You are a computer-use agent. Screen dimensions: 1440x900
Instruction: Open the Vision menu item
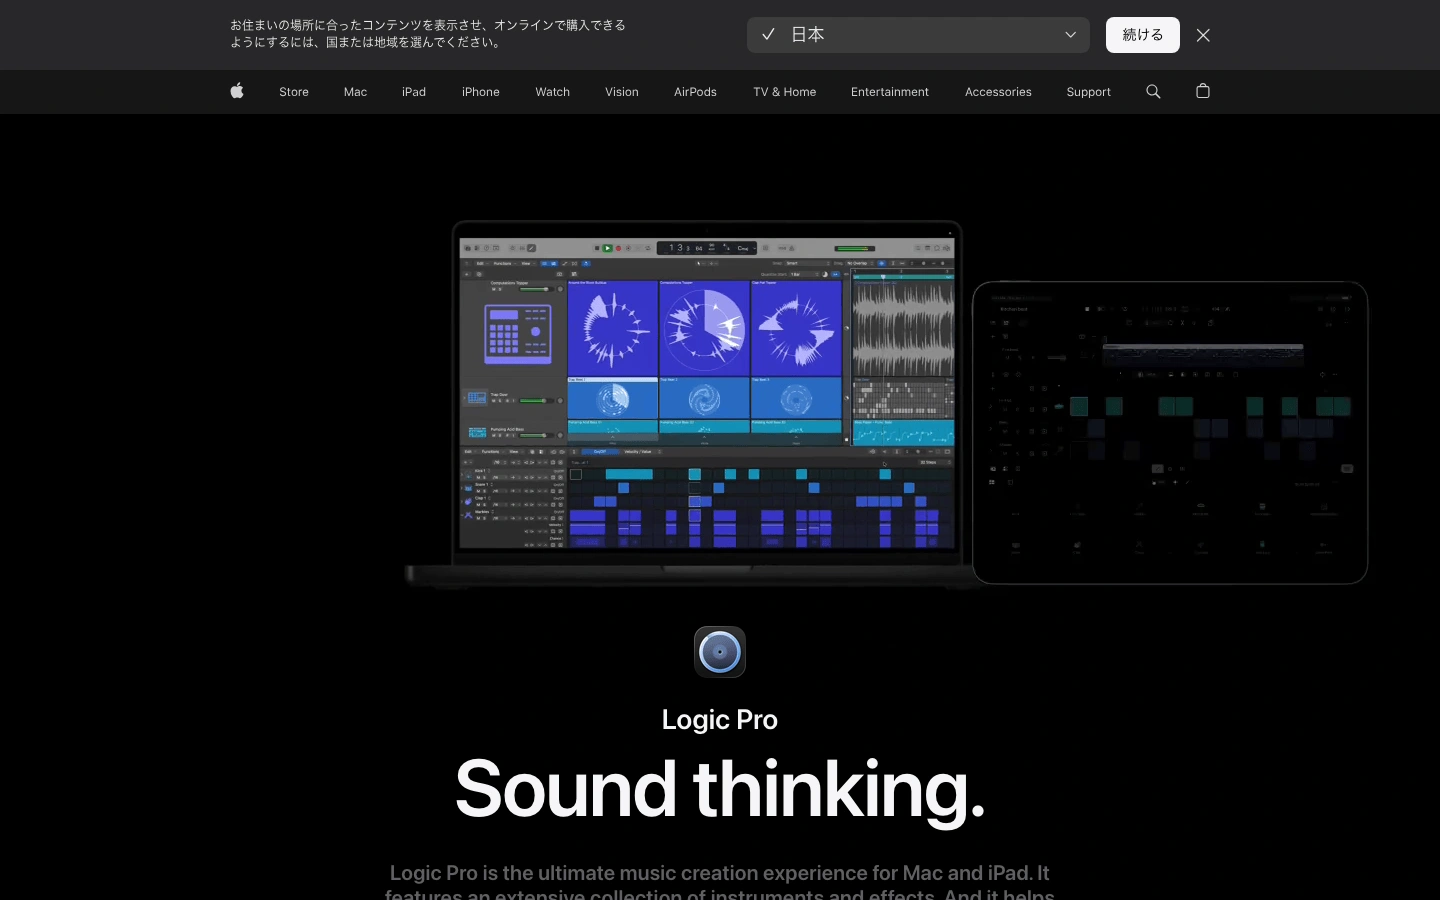pyautogui.click(x=622, y=92)
